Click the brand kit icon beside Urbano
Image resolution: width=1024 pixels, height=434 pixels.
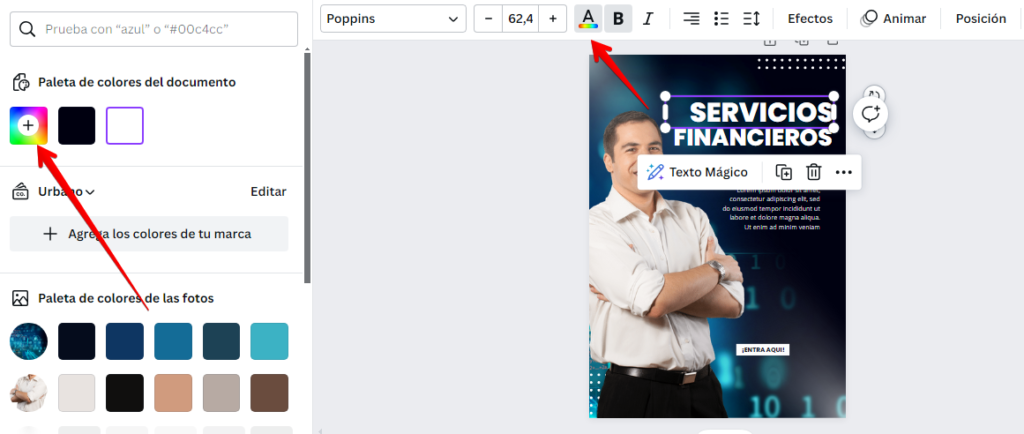tap(22, 191)
